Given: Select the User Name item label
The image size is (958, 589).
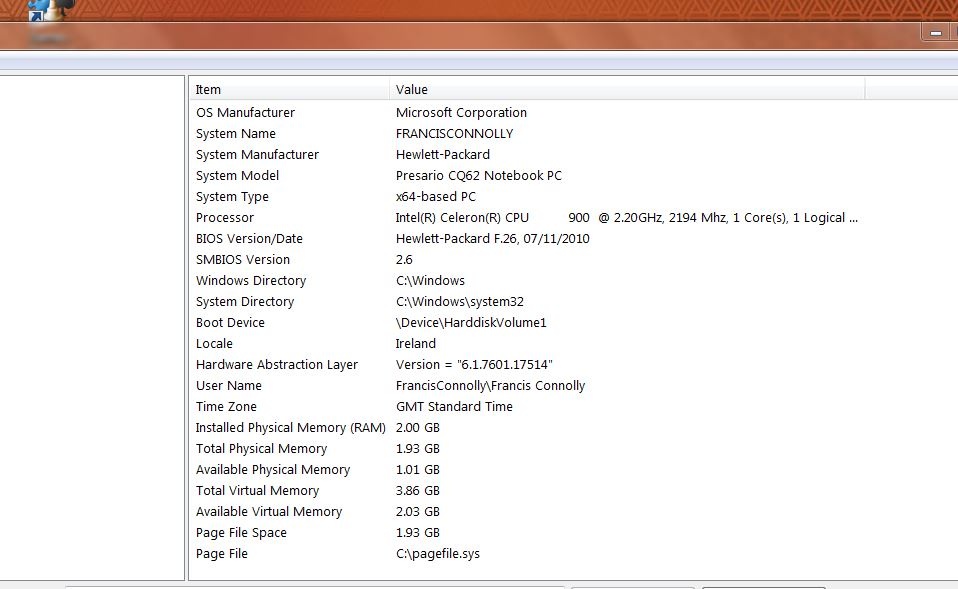Looking at the screenshot, I should tap(229, 386).
